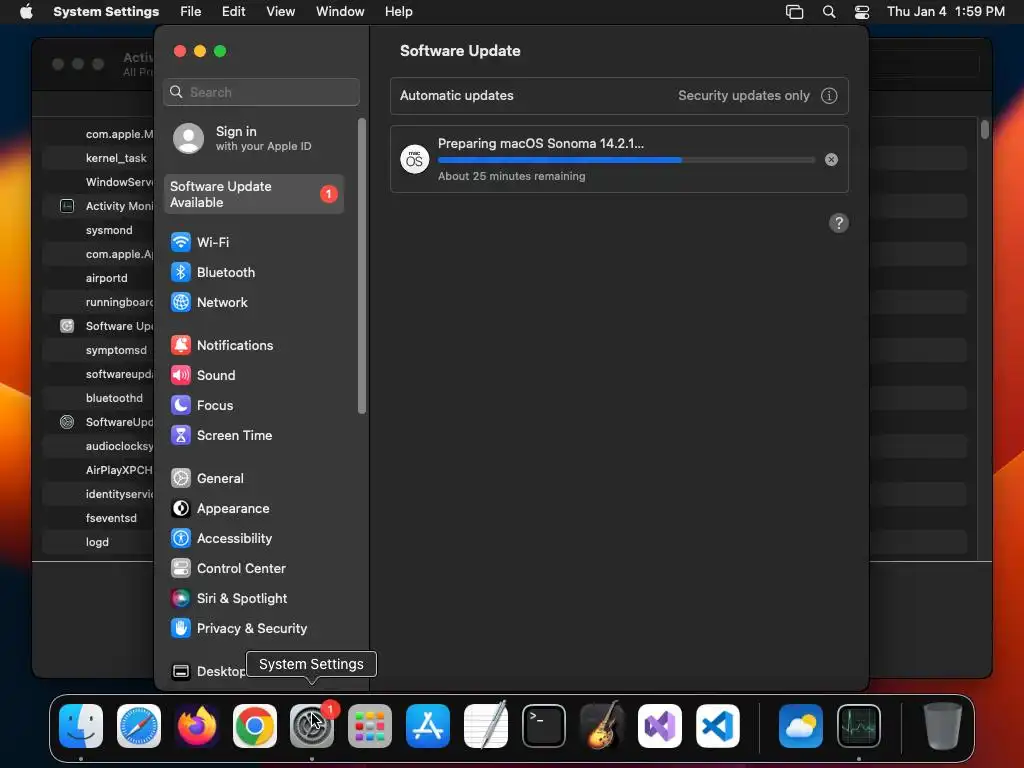Launch Firefox from the Dock
Screen dimensions: 1024x768
tap(197, 726)
